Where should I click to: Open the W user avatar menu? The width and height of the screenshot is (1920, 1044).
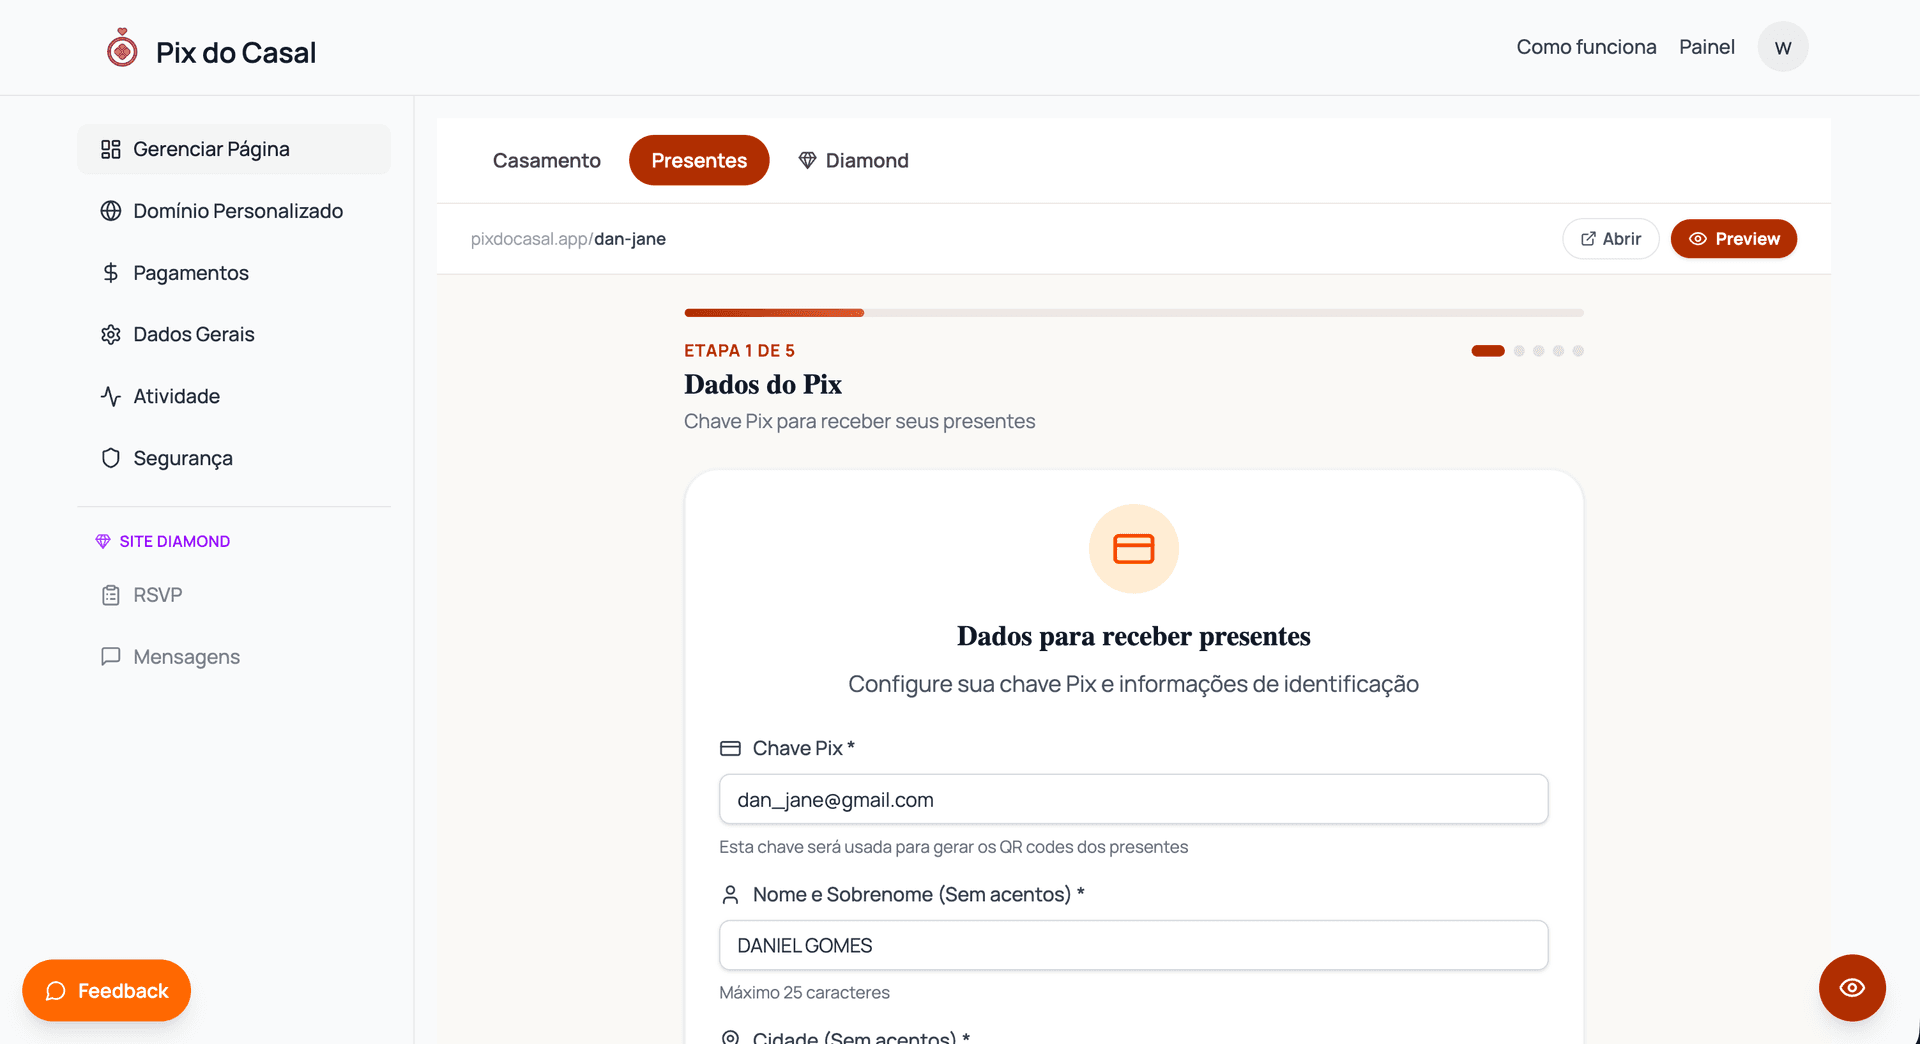tap(1782, 47)
